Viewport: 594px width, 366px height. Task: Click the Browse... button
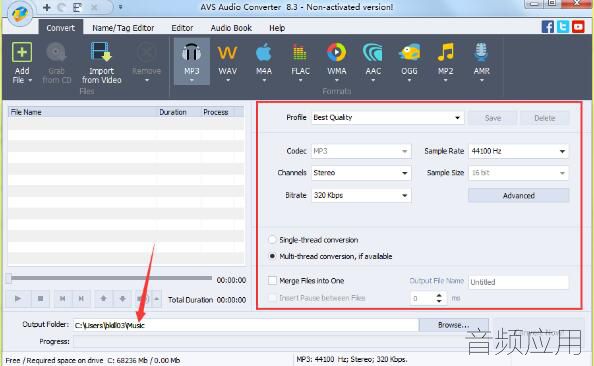[453, 325]
